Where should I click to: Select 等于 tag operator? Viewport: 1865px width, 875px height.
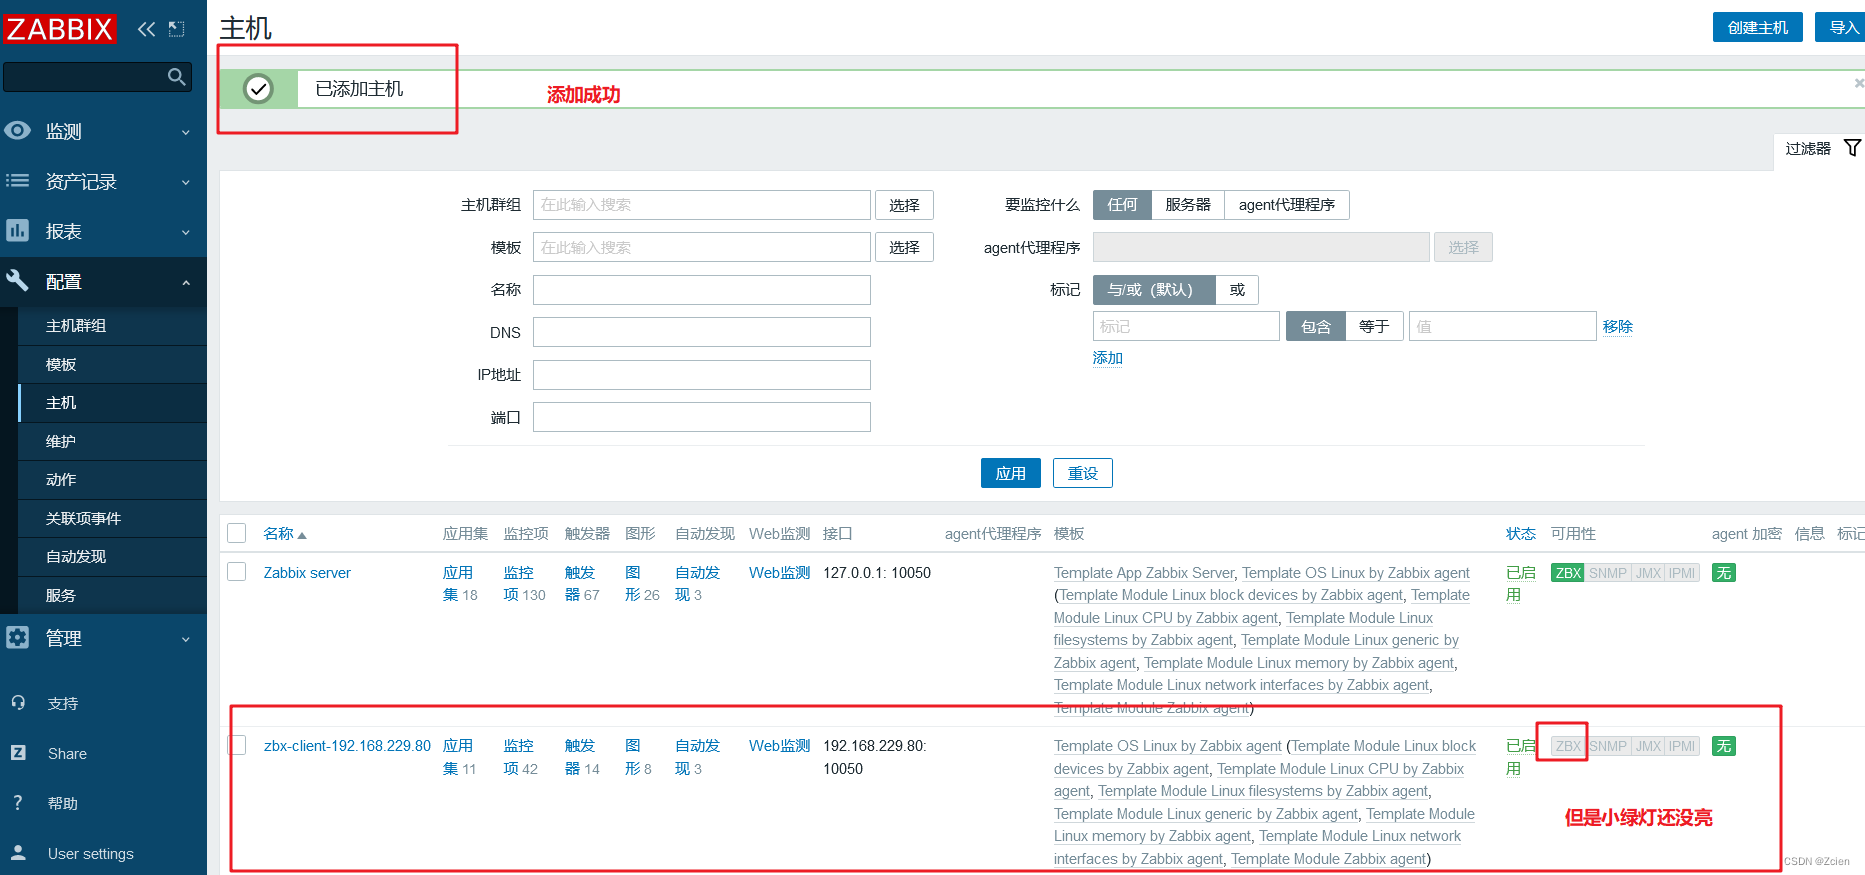(x=1374, y=327)
